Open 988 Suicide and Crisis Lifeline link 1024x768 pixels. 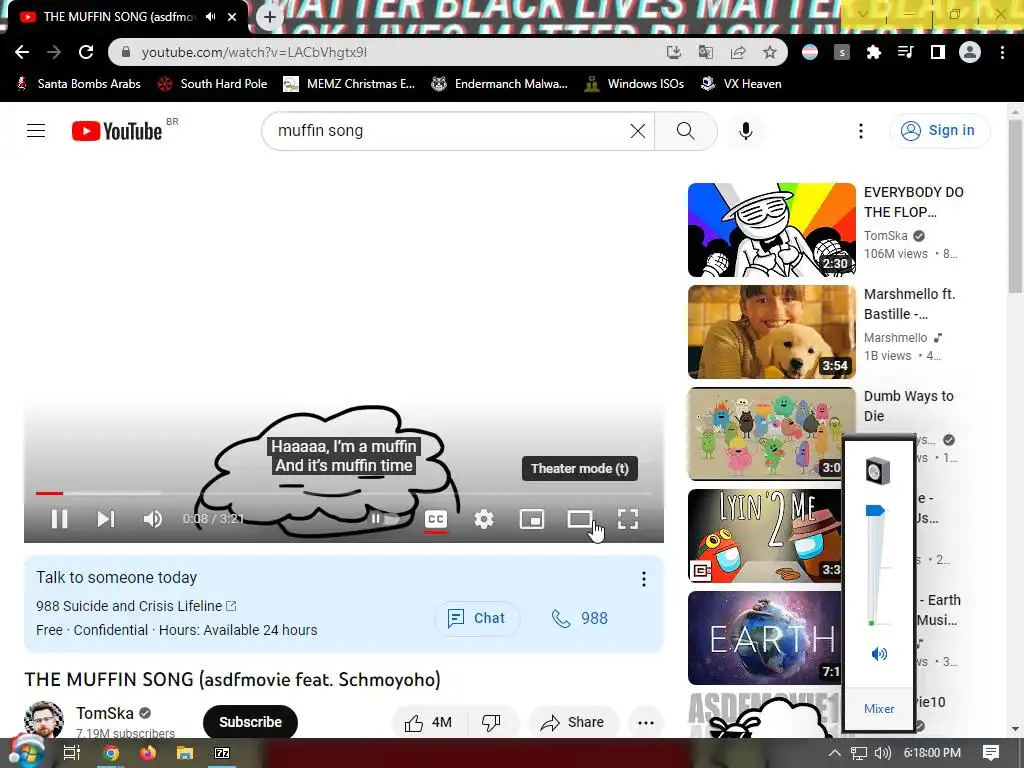tap(136, 606)
